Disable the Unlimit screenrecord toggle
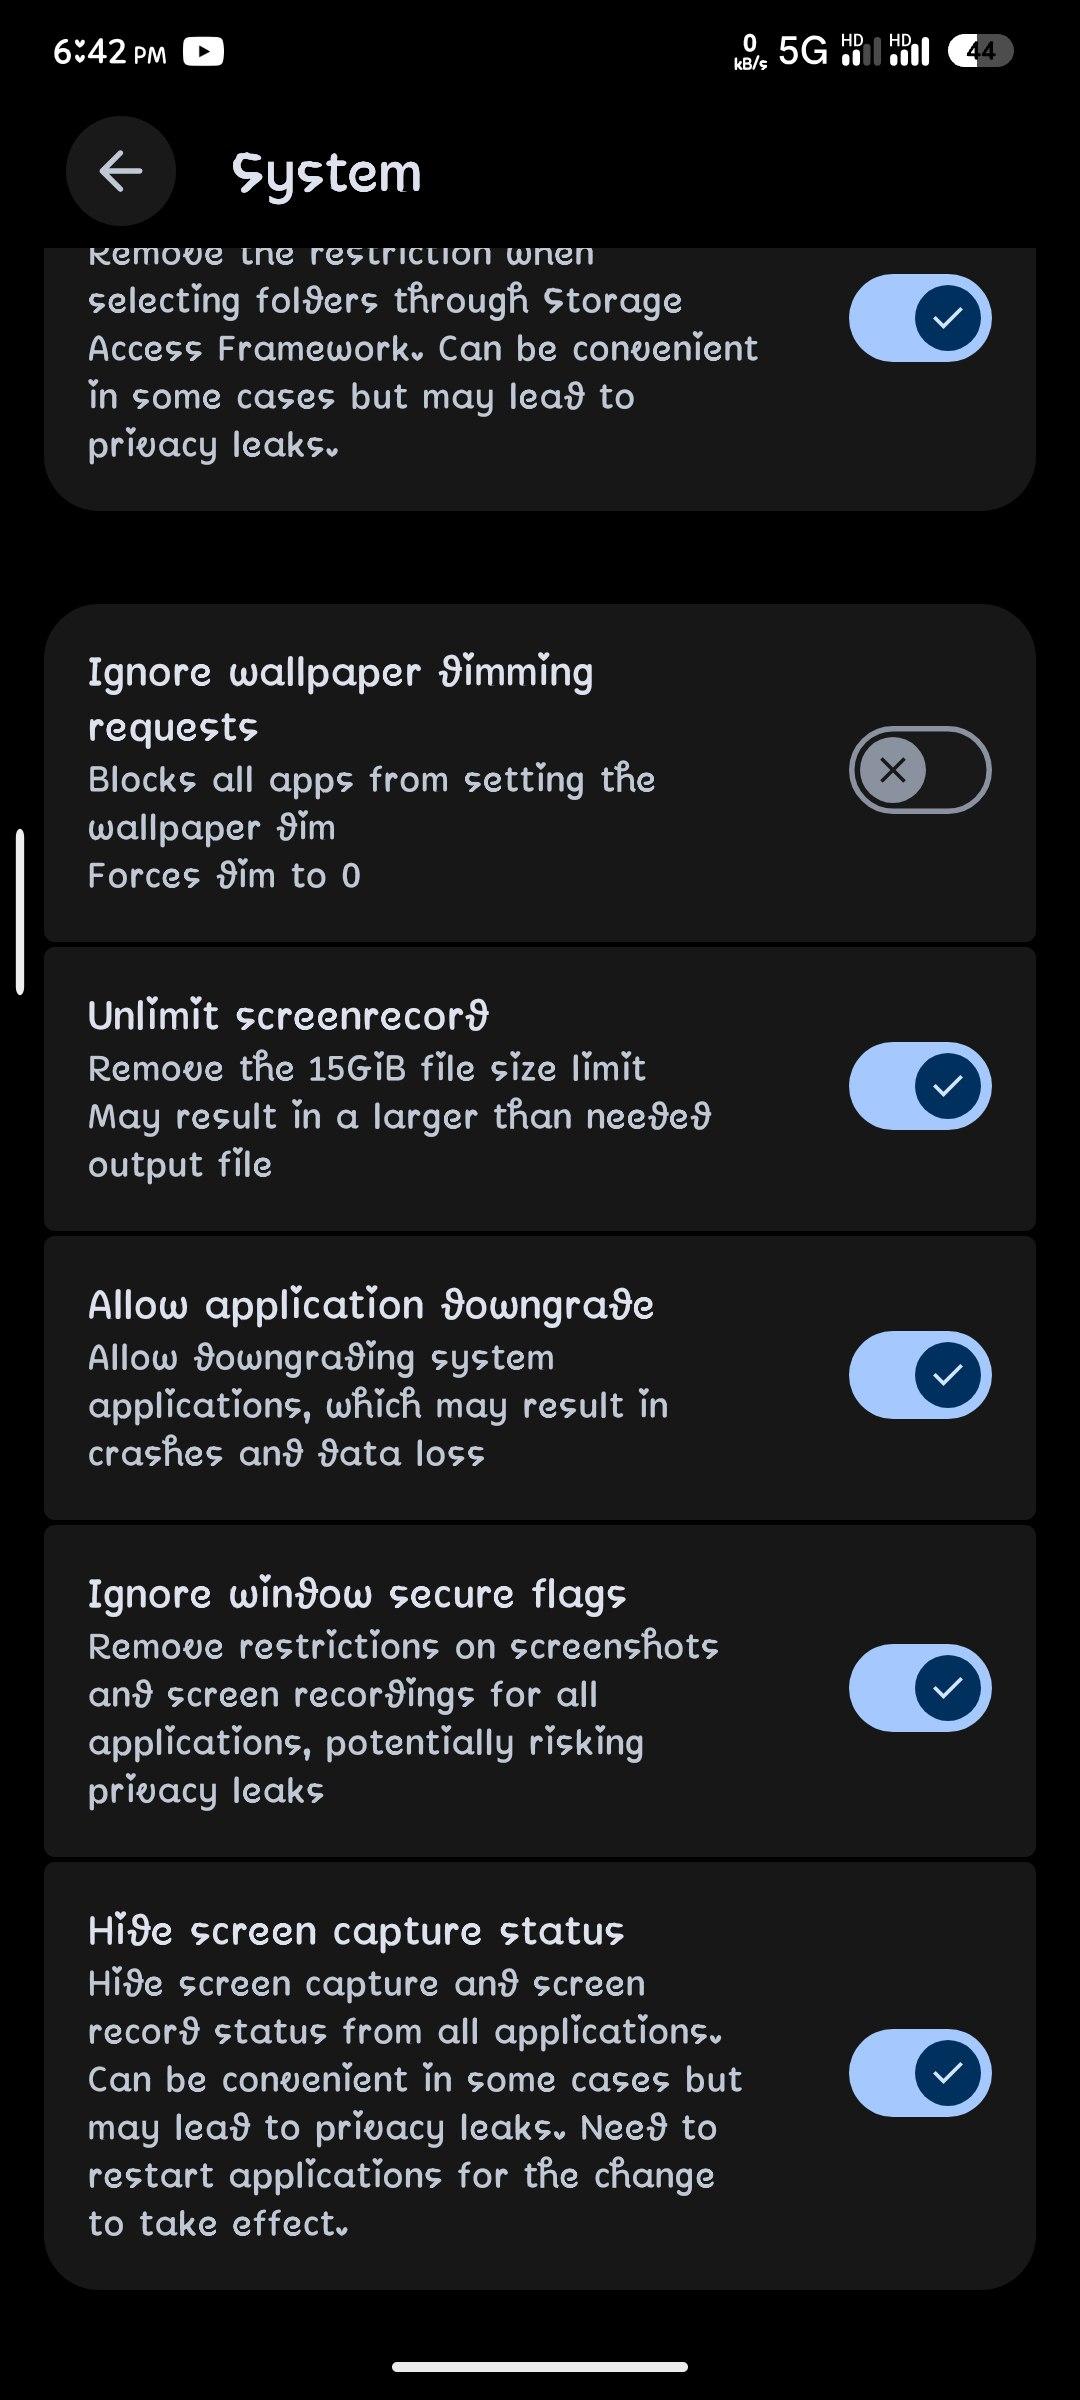The height and width of the screenshot is (2400, 1080). 919,1086
